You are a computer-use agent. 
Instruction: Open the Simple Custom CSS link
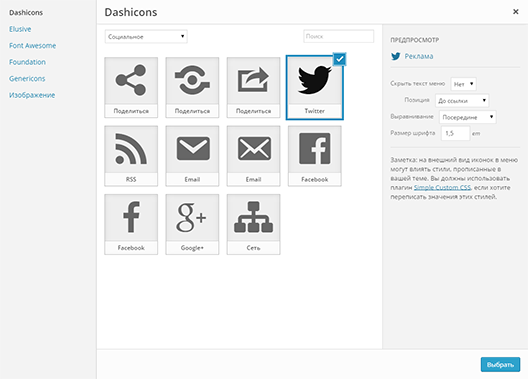(442, 187)
